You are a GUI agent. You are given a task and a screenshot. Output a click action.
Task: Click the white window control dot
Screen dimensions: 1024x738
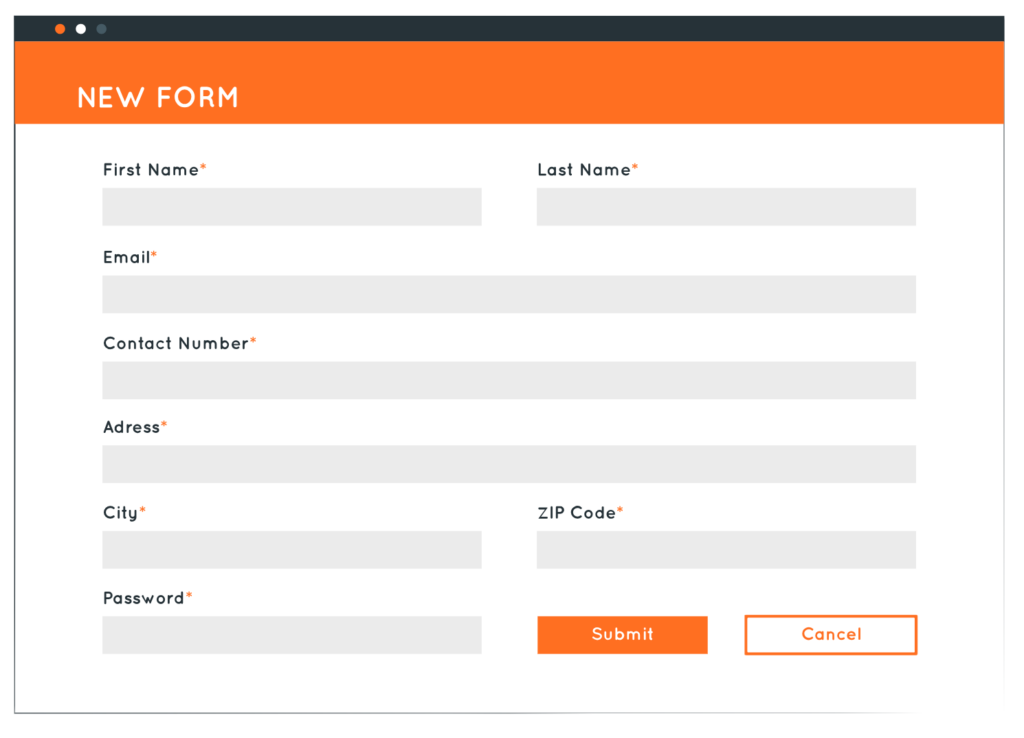click(80, 28)
